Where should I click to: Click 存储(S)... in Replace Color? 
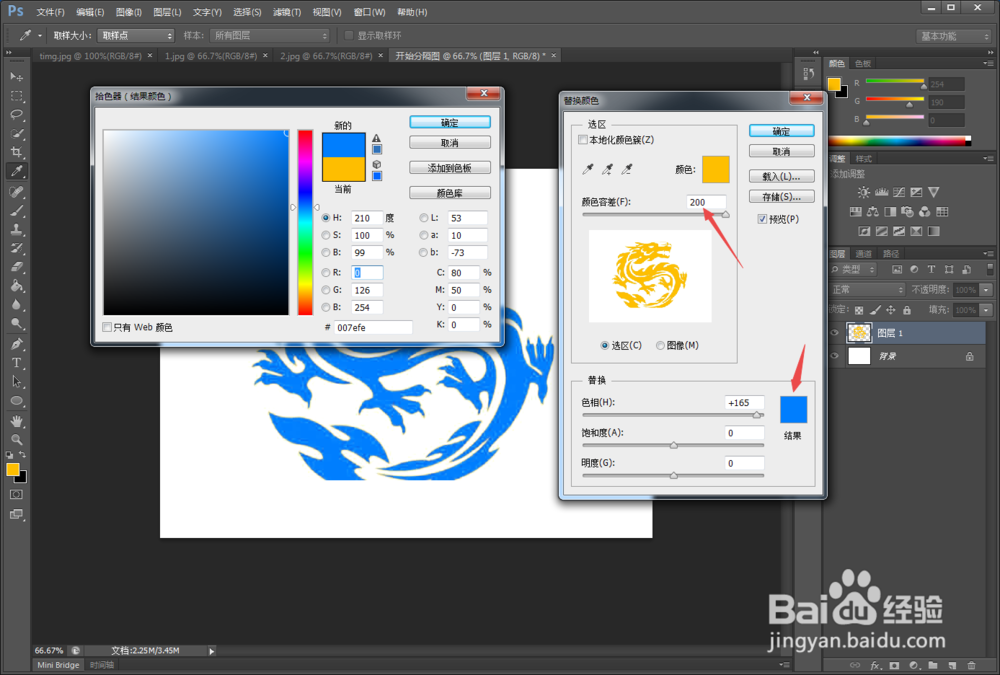(781, 197)
